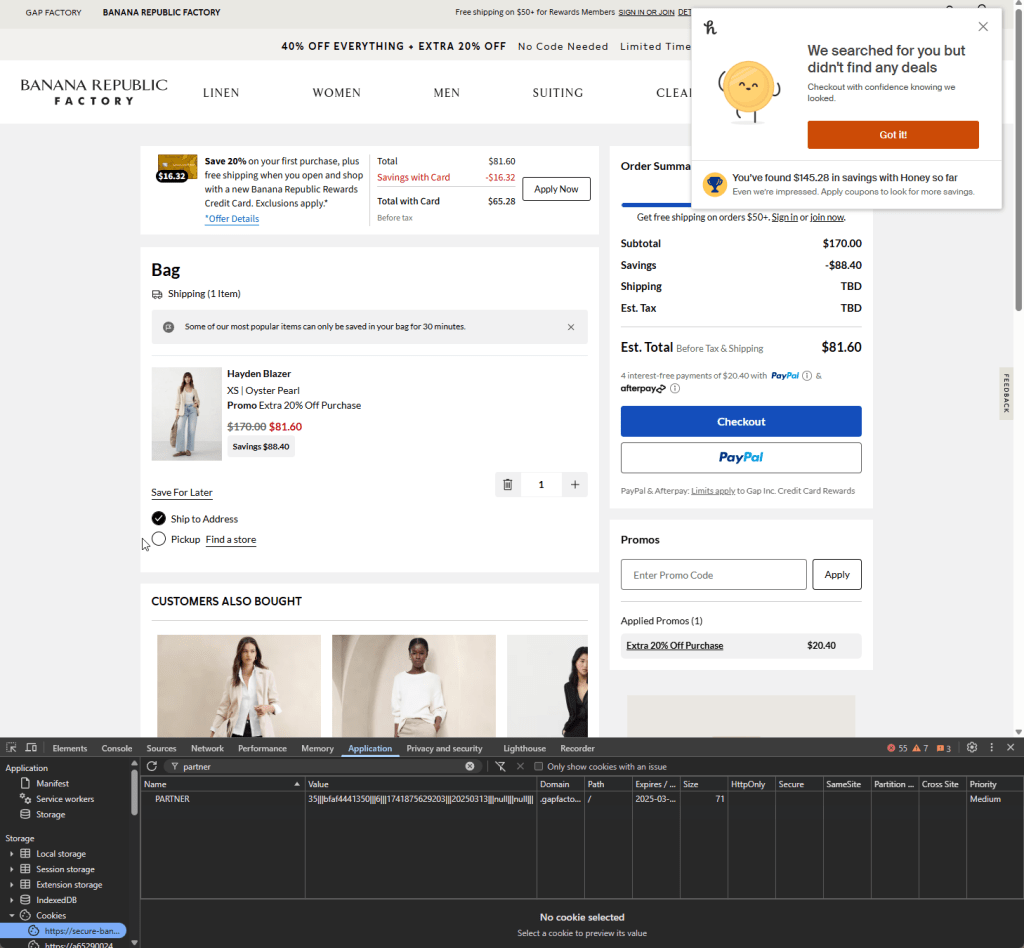Click the blue Checkout button
The height and width of the screenshot is (948, 1024).
pos(741,421)
